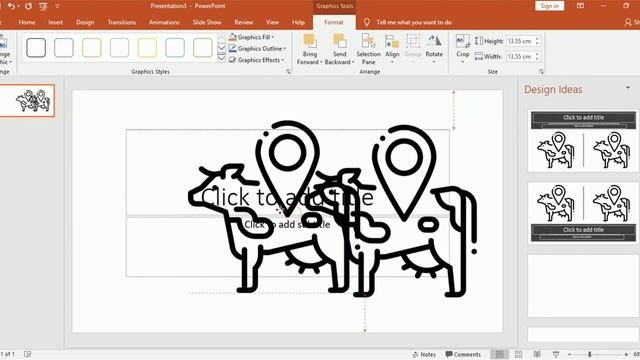Open the Insert tab
640x360 pixels.
[56, 22]
